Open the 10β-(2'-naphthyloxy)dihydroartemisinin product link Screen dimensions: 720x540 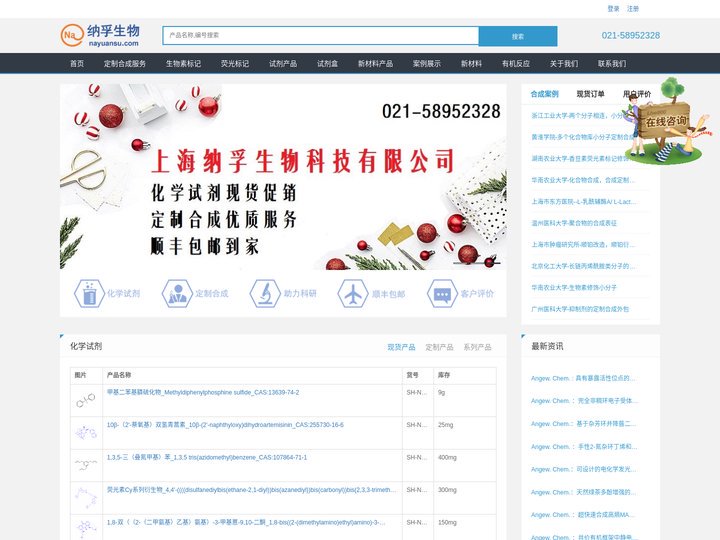pyautogui.click(x=225, y=425)
